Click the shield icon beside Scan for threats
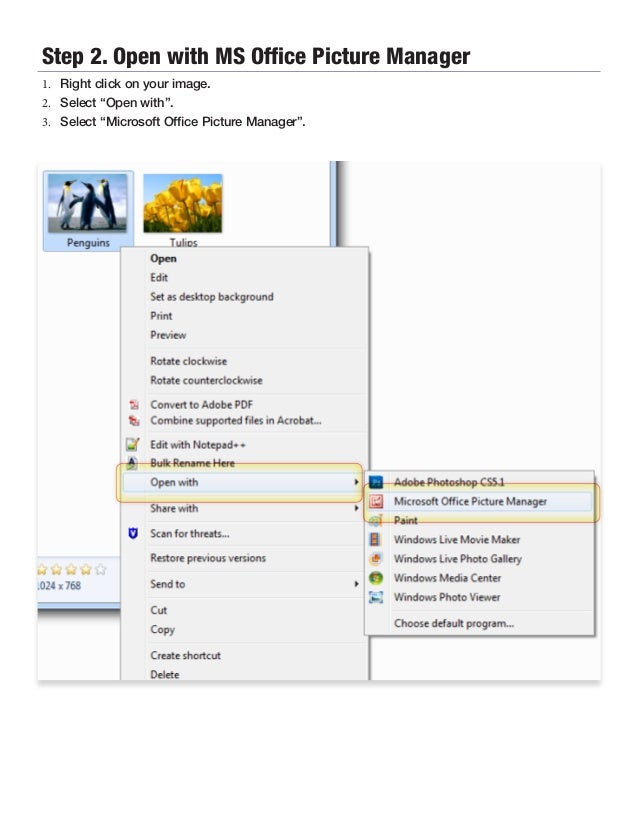638x826 pixels. point(133,534)
